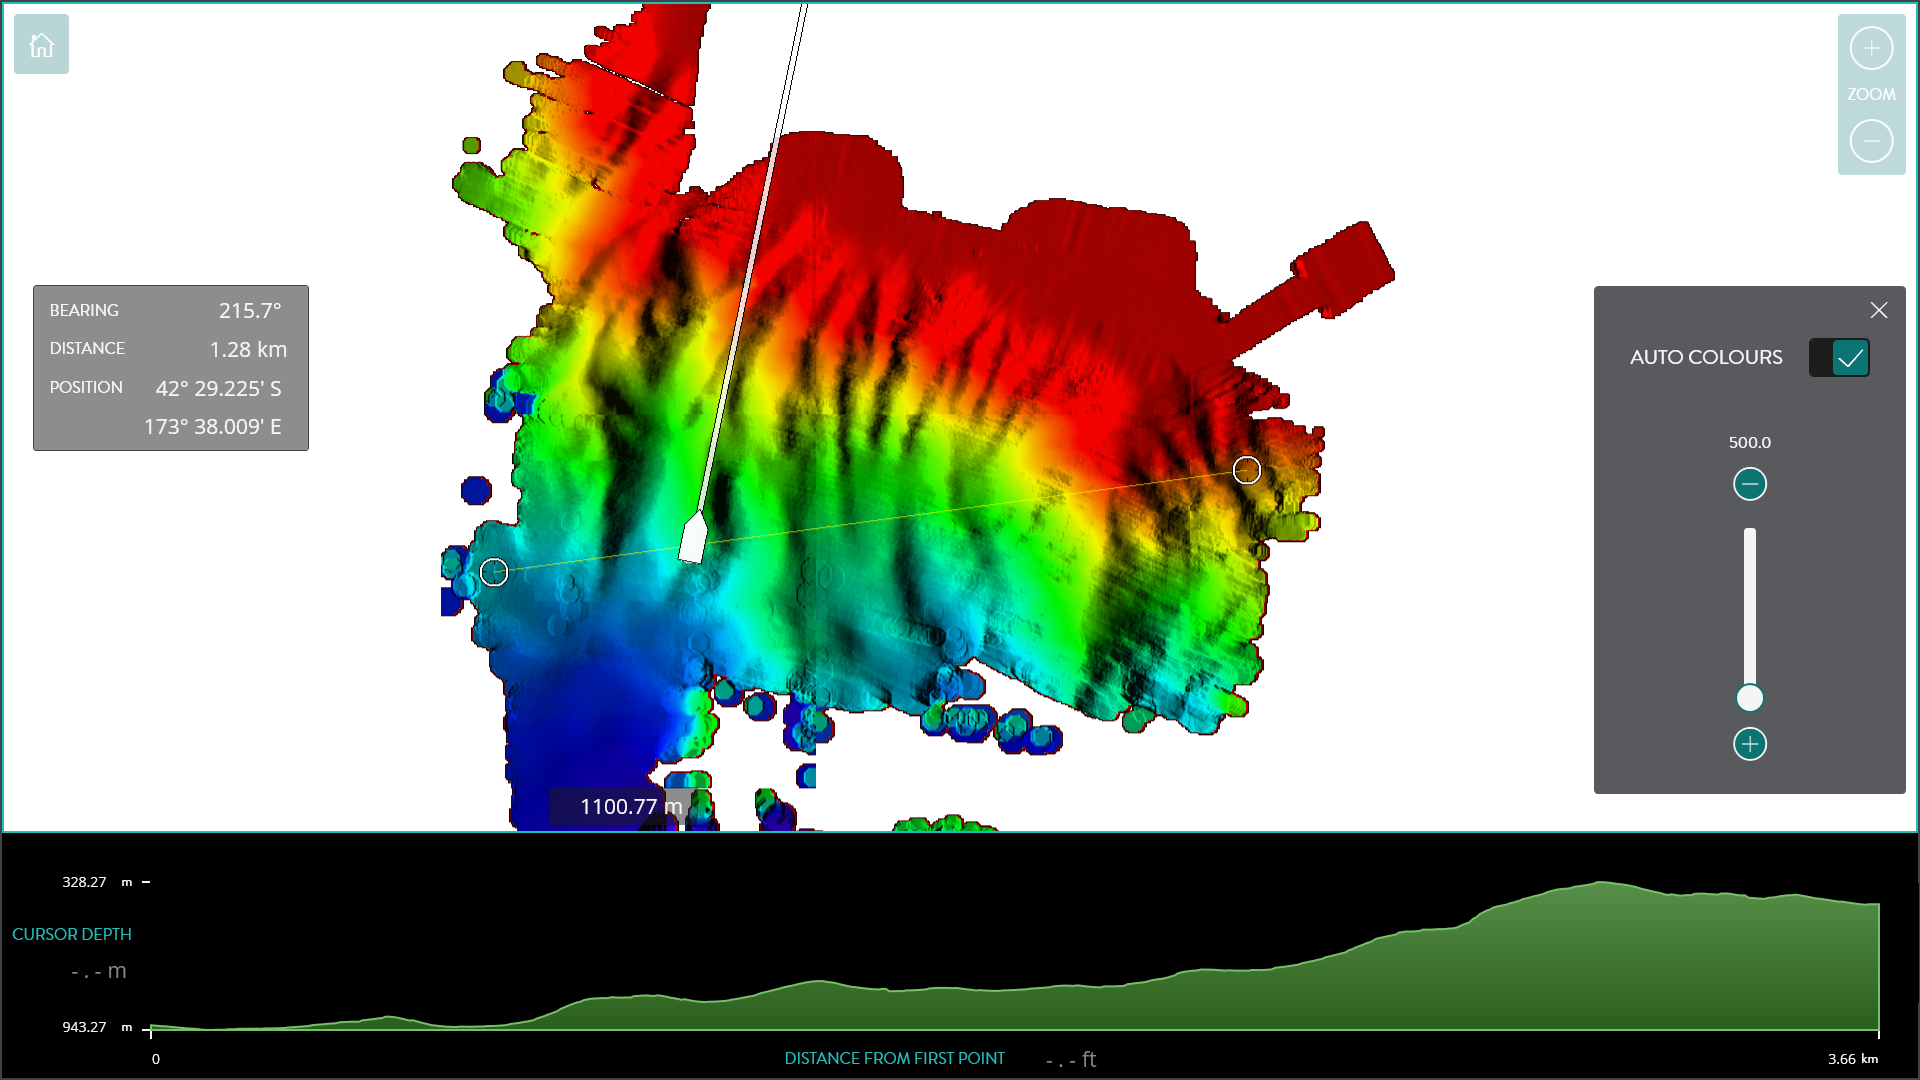
Task: Click the Bearing value 215.7°
Action: [x=250, y=311]
